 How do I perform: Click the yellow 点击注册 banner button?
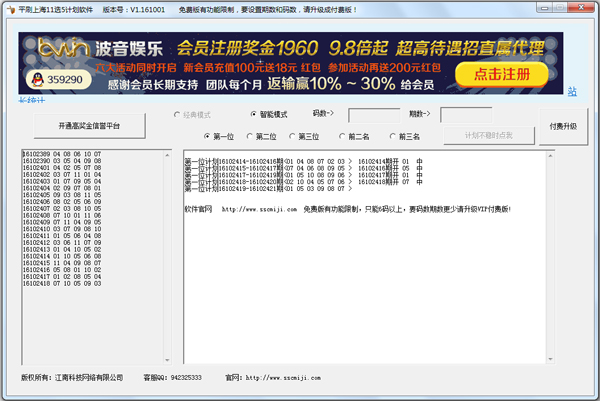tap(502, 74)
